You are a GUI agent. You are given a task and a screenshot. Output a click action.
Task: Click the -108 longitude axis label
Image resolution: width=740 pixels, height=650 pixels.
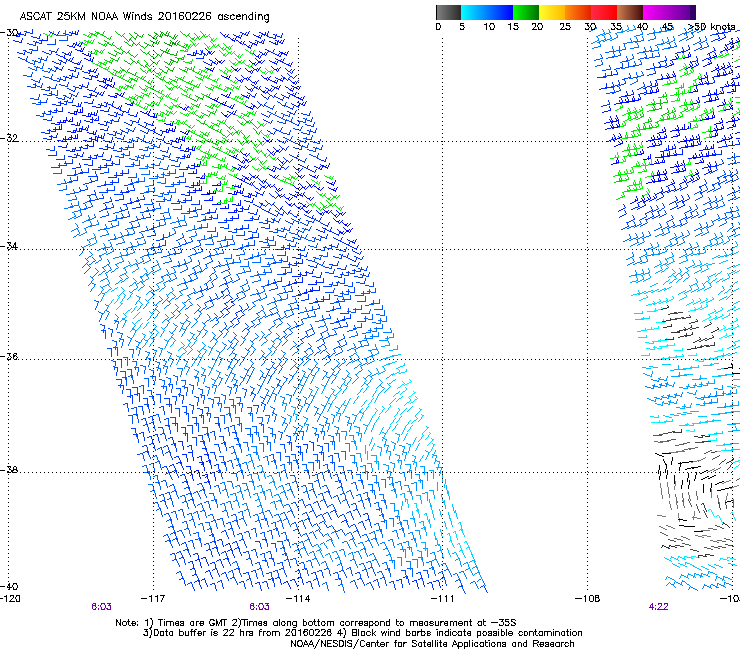click(x=588, y=599)
